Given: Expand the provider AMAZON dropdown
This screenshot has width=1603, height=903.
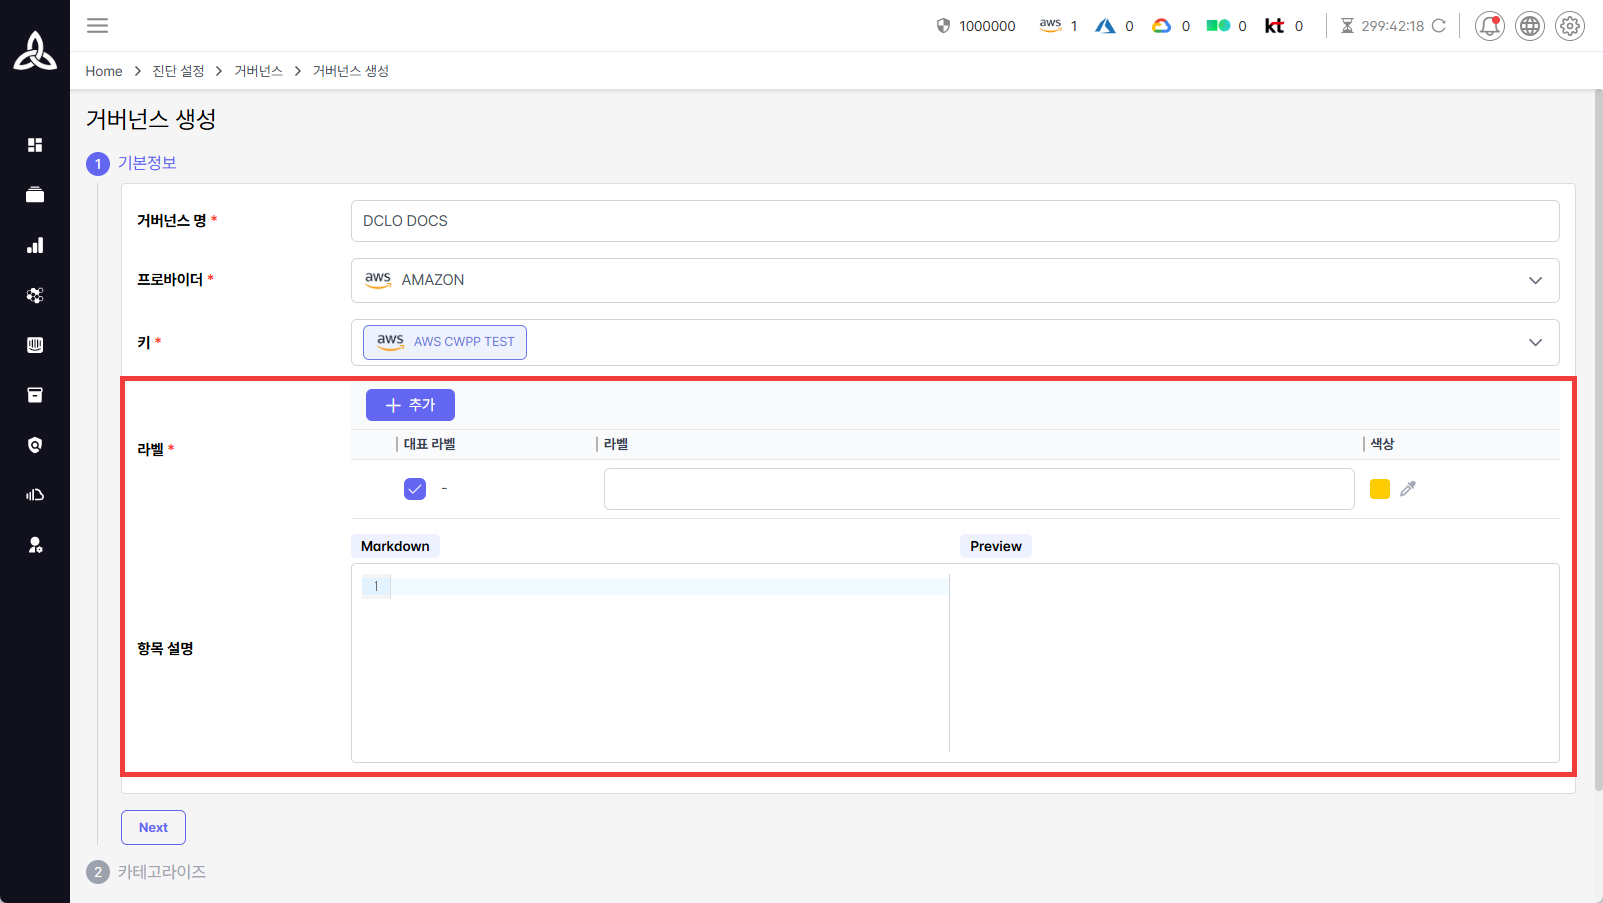Looking at the screenshot, I should pyautogui.click(x=1535, y=281).
